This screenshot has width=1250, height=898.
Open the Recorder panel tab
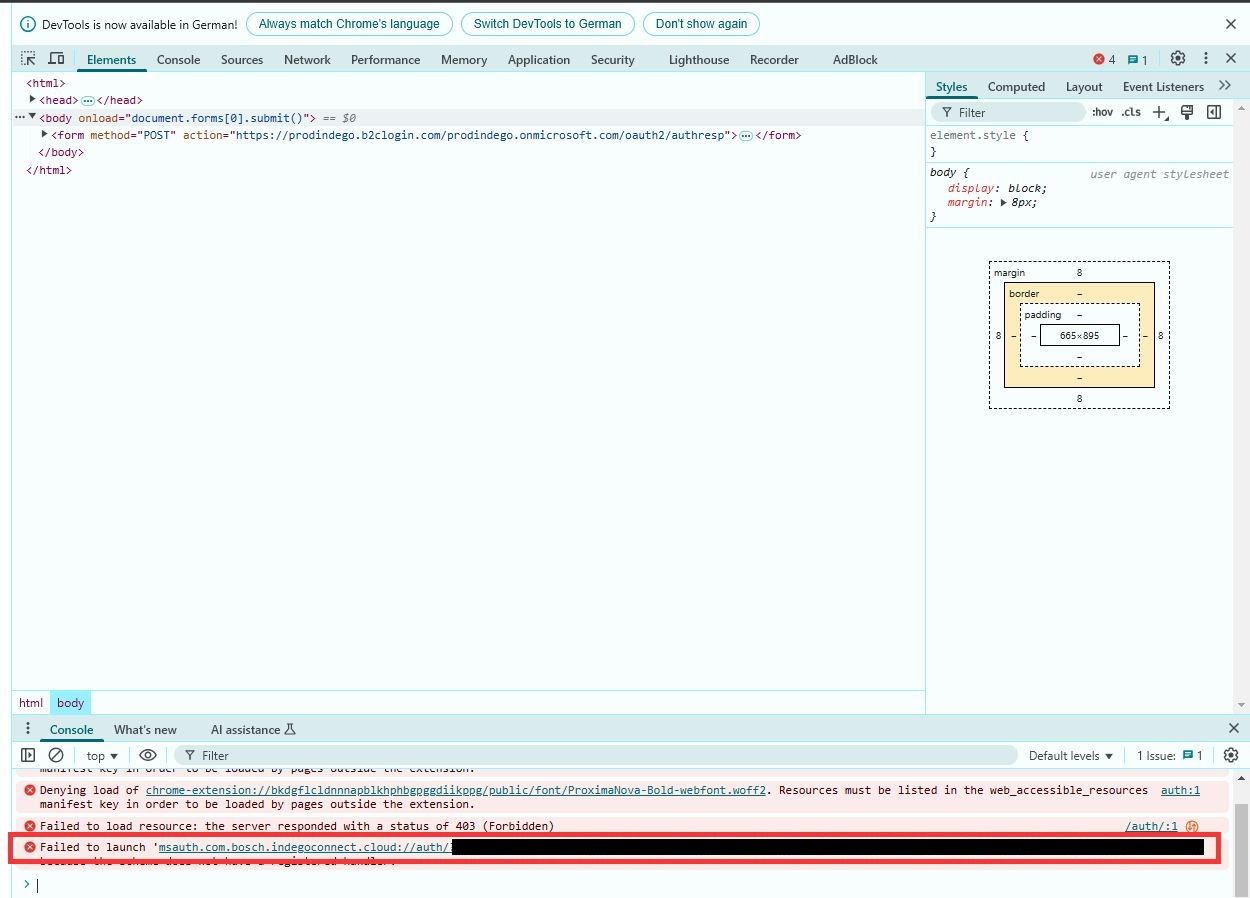(774, 59)
